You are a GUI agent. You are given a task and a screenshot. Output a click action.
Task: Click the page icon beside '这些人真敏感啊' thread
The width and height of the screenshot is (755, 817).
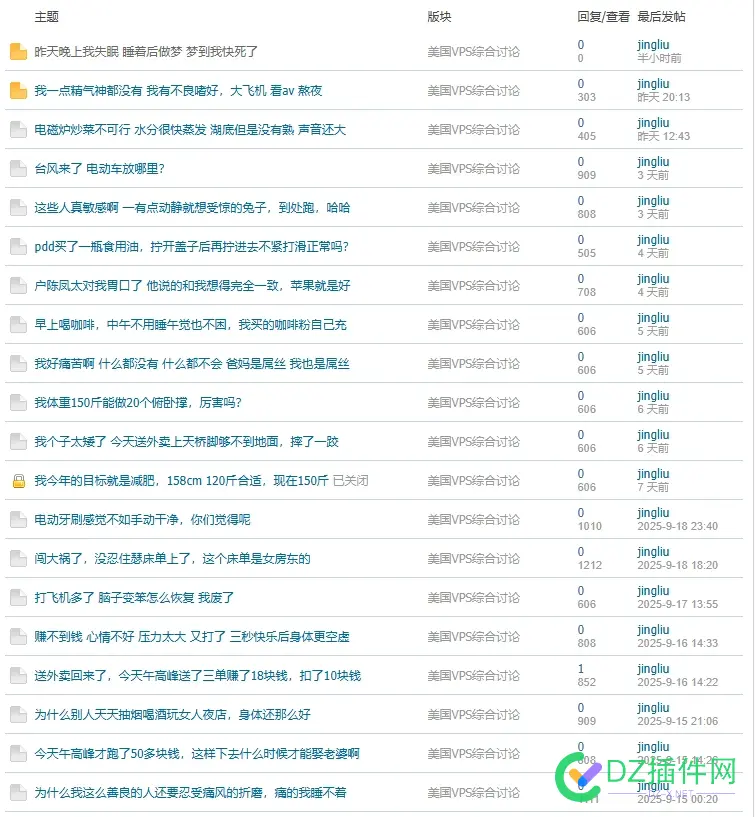(18, 208)
